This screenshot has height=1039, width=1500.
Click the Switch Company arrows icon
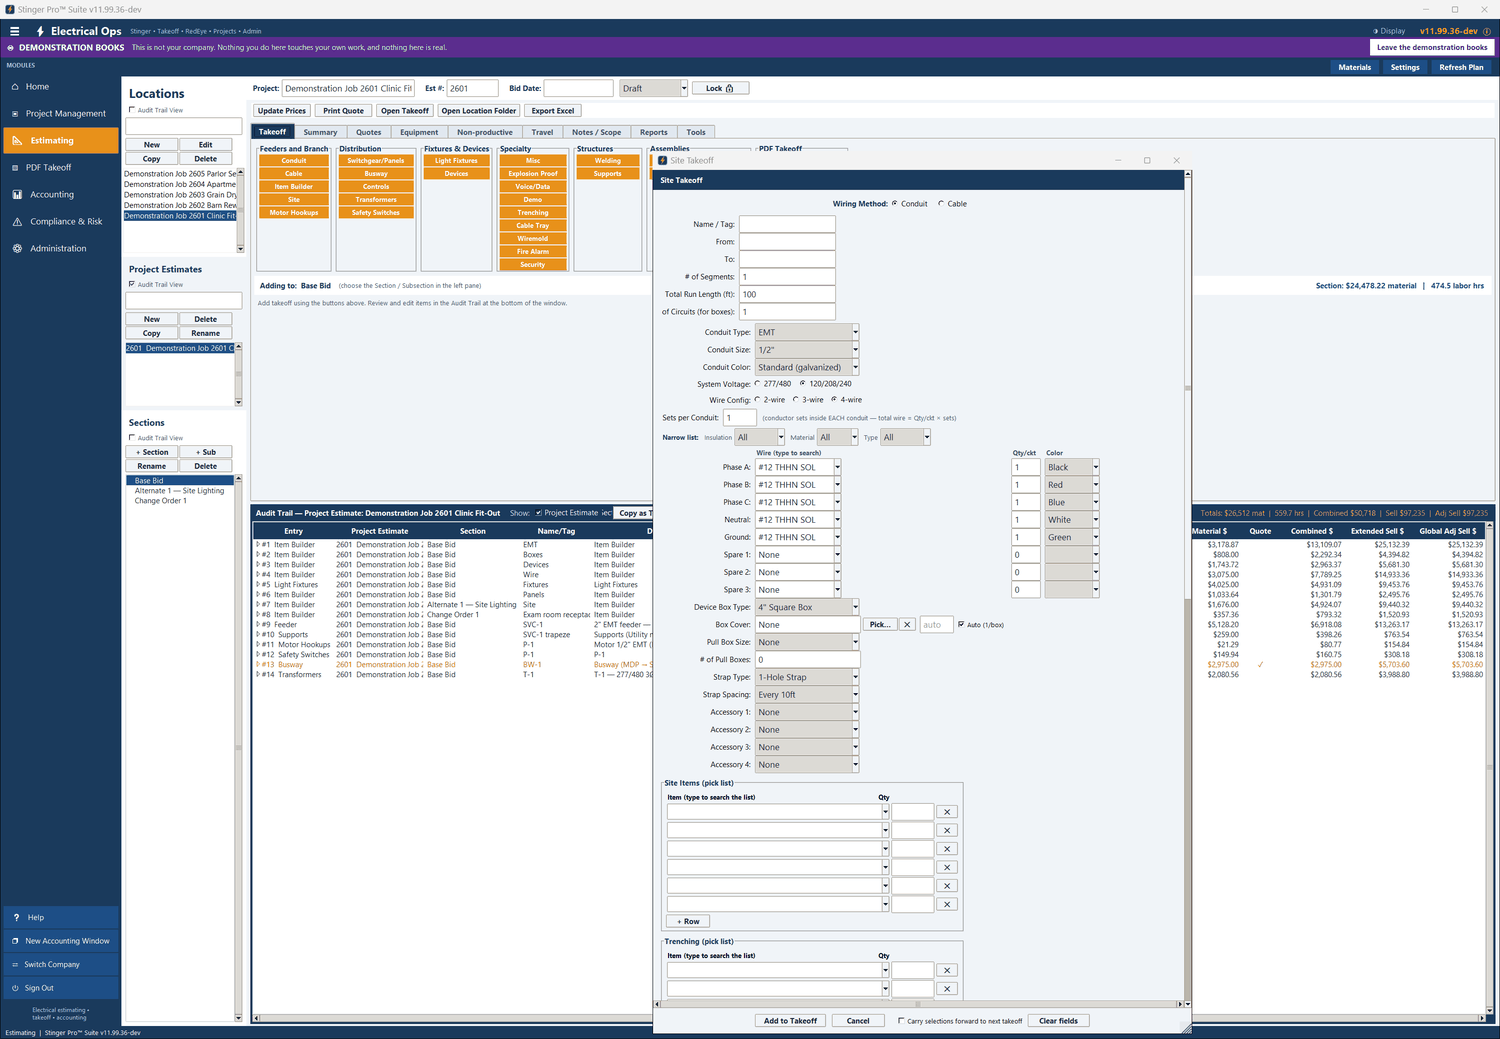15,965
